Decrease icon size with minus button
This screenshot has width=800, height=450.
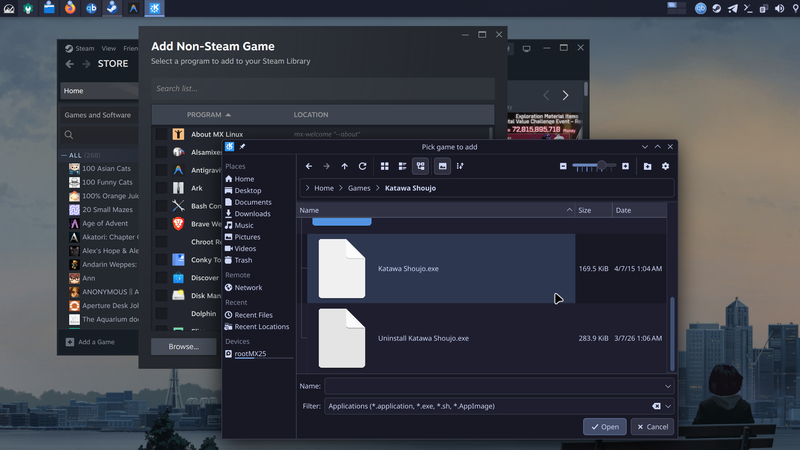tap(563, 166)
